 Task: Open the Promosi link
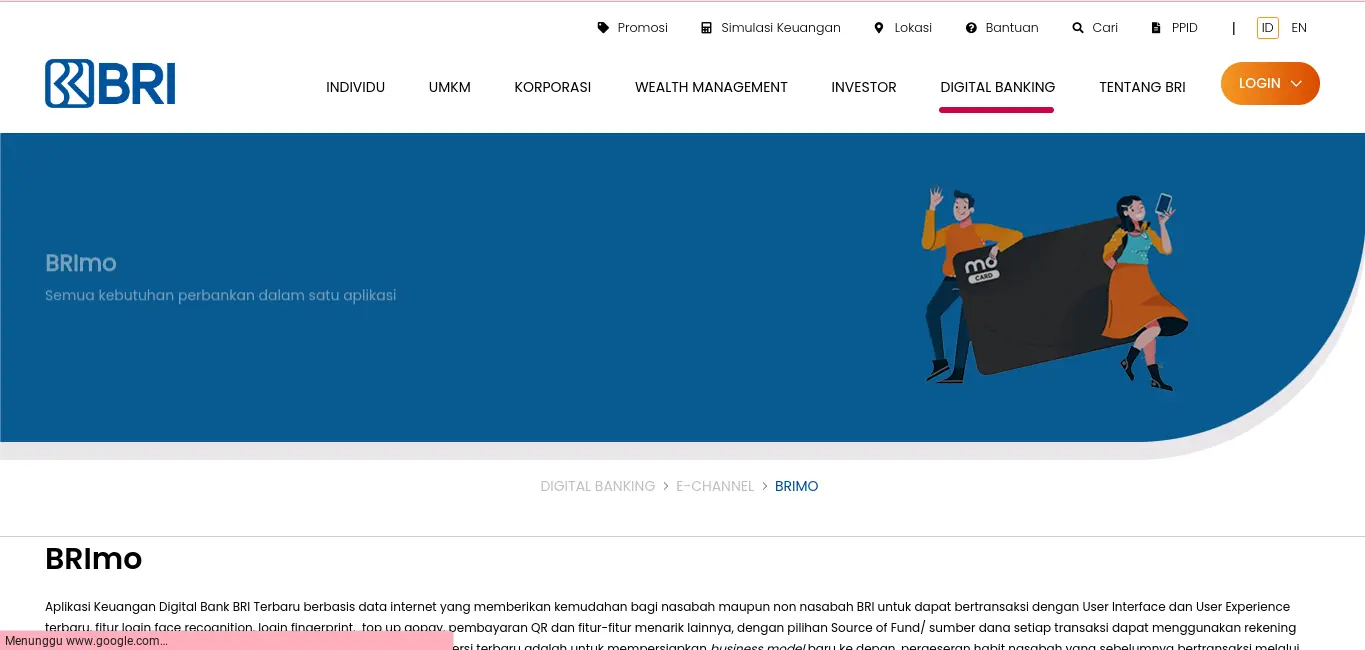click(642, 28)
